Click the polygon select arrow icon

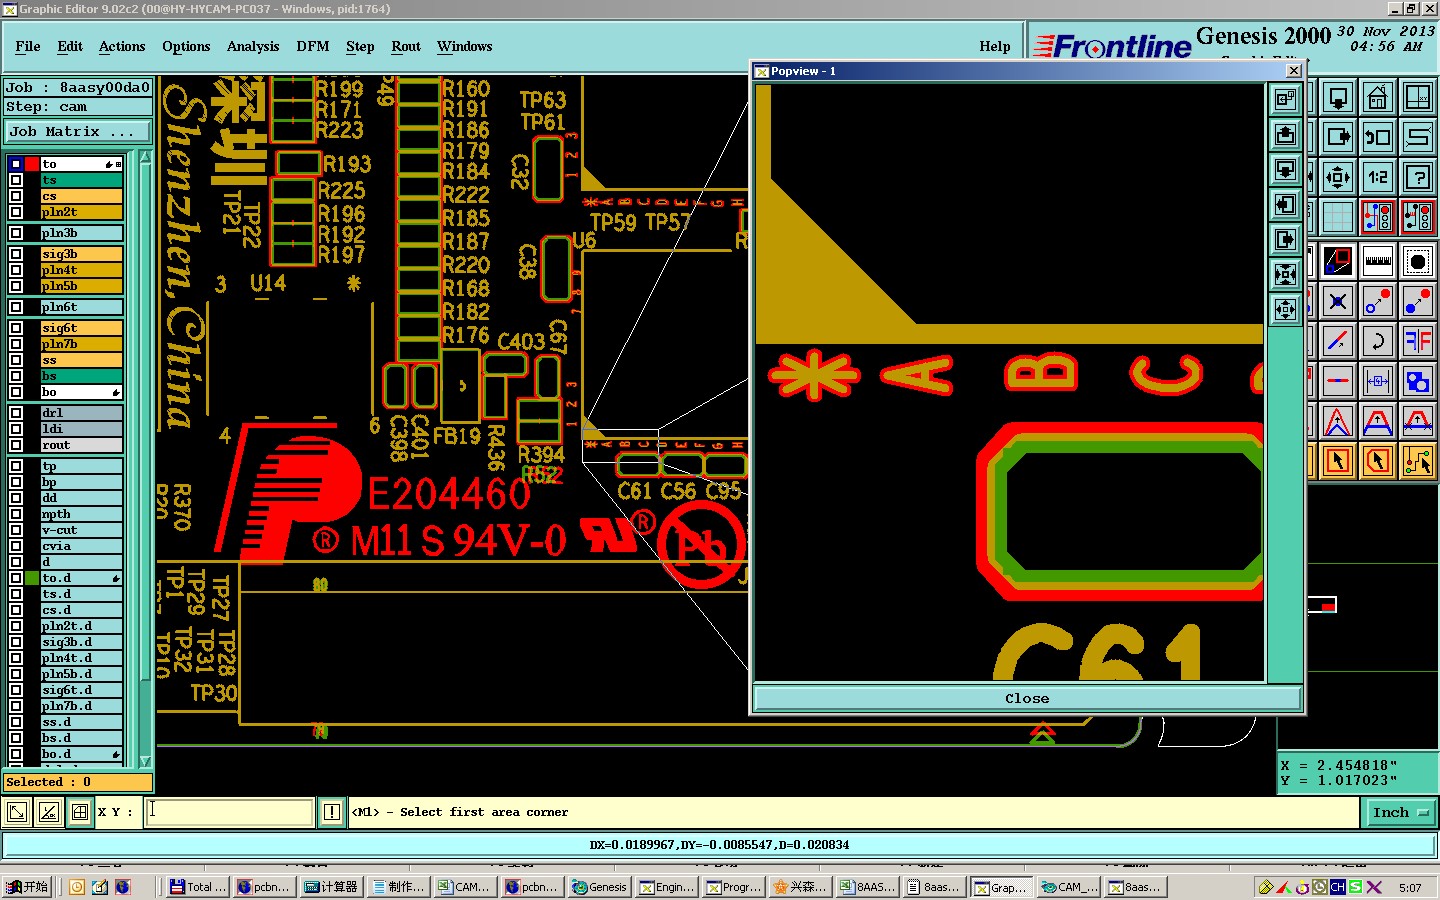point(1378,461)
